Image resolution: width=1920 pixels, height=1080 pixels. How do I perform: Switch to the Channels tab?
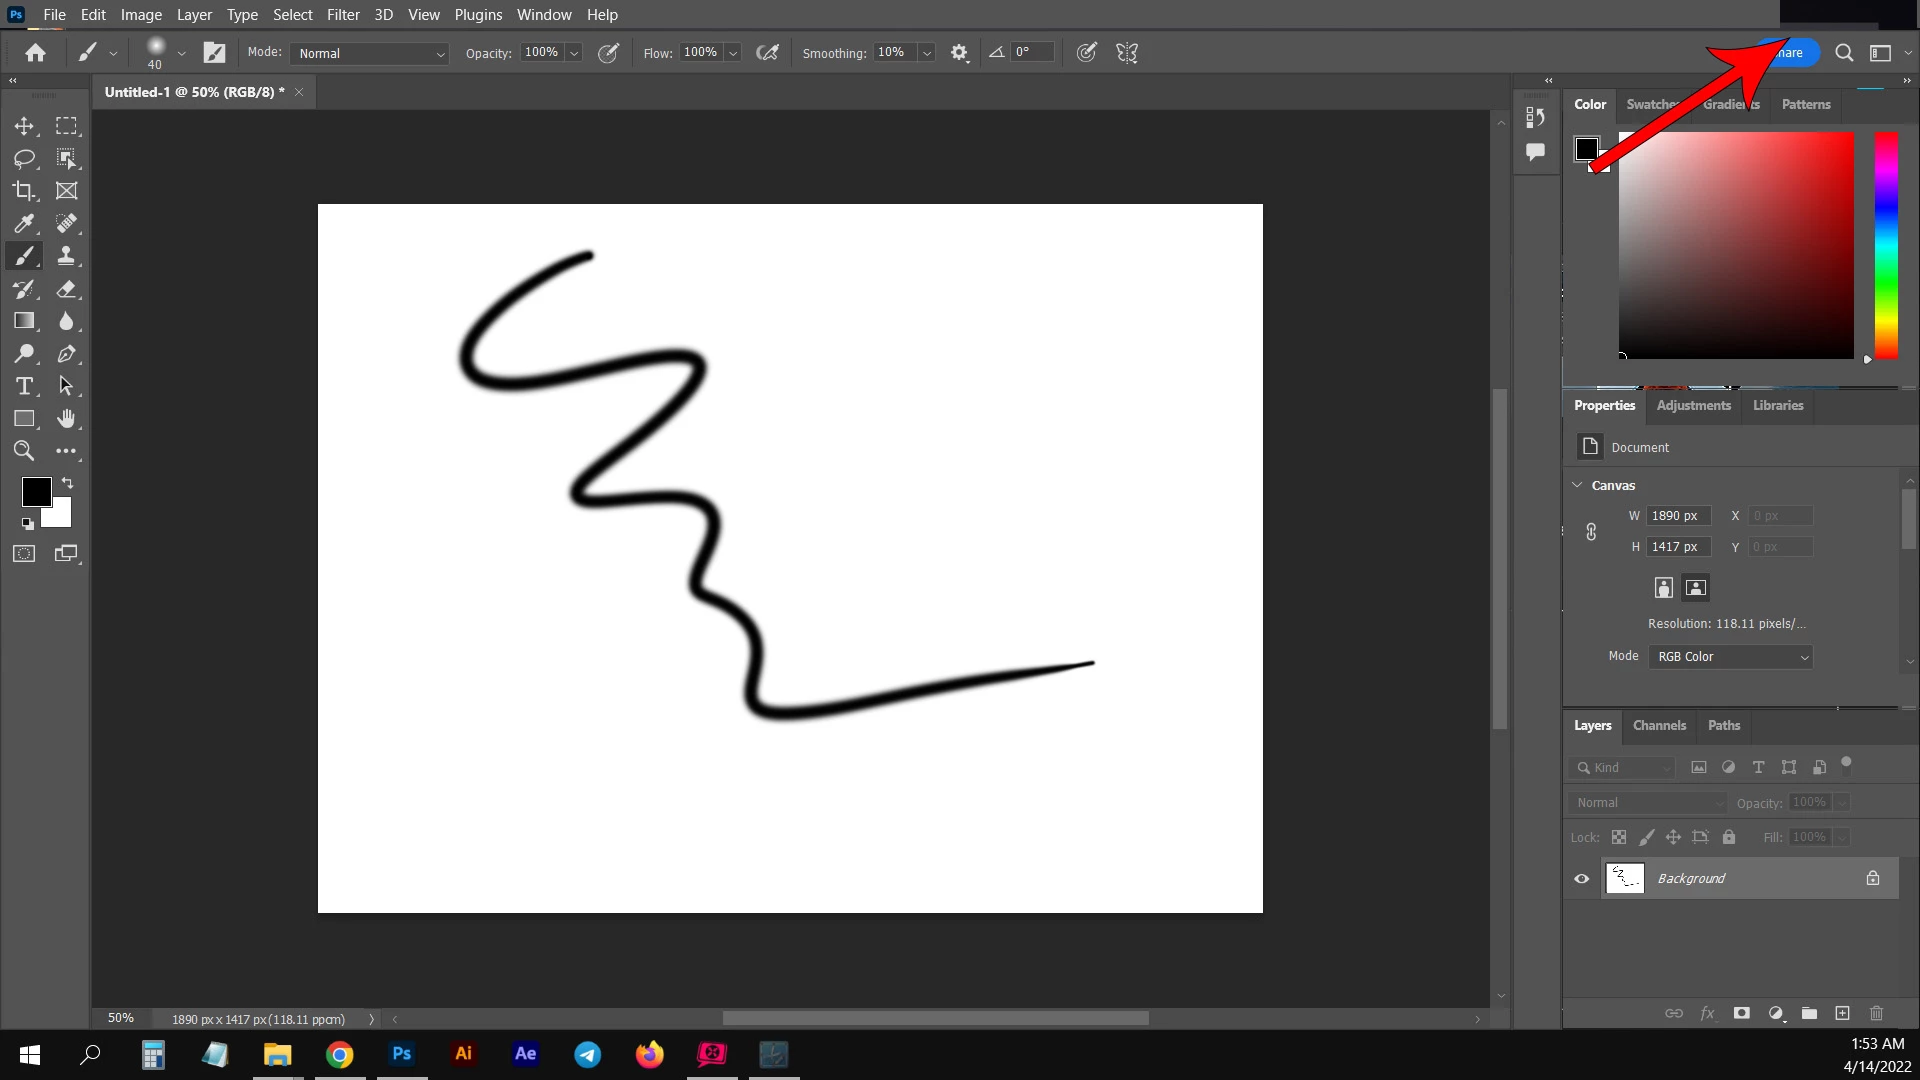1659,725
